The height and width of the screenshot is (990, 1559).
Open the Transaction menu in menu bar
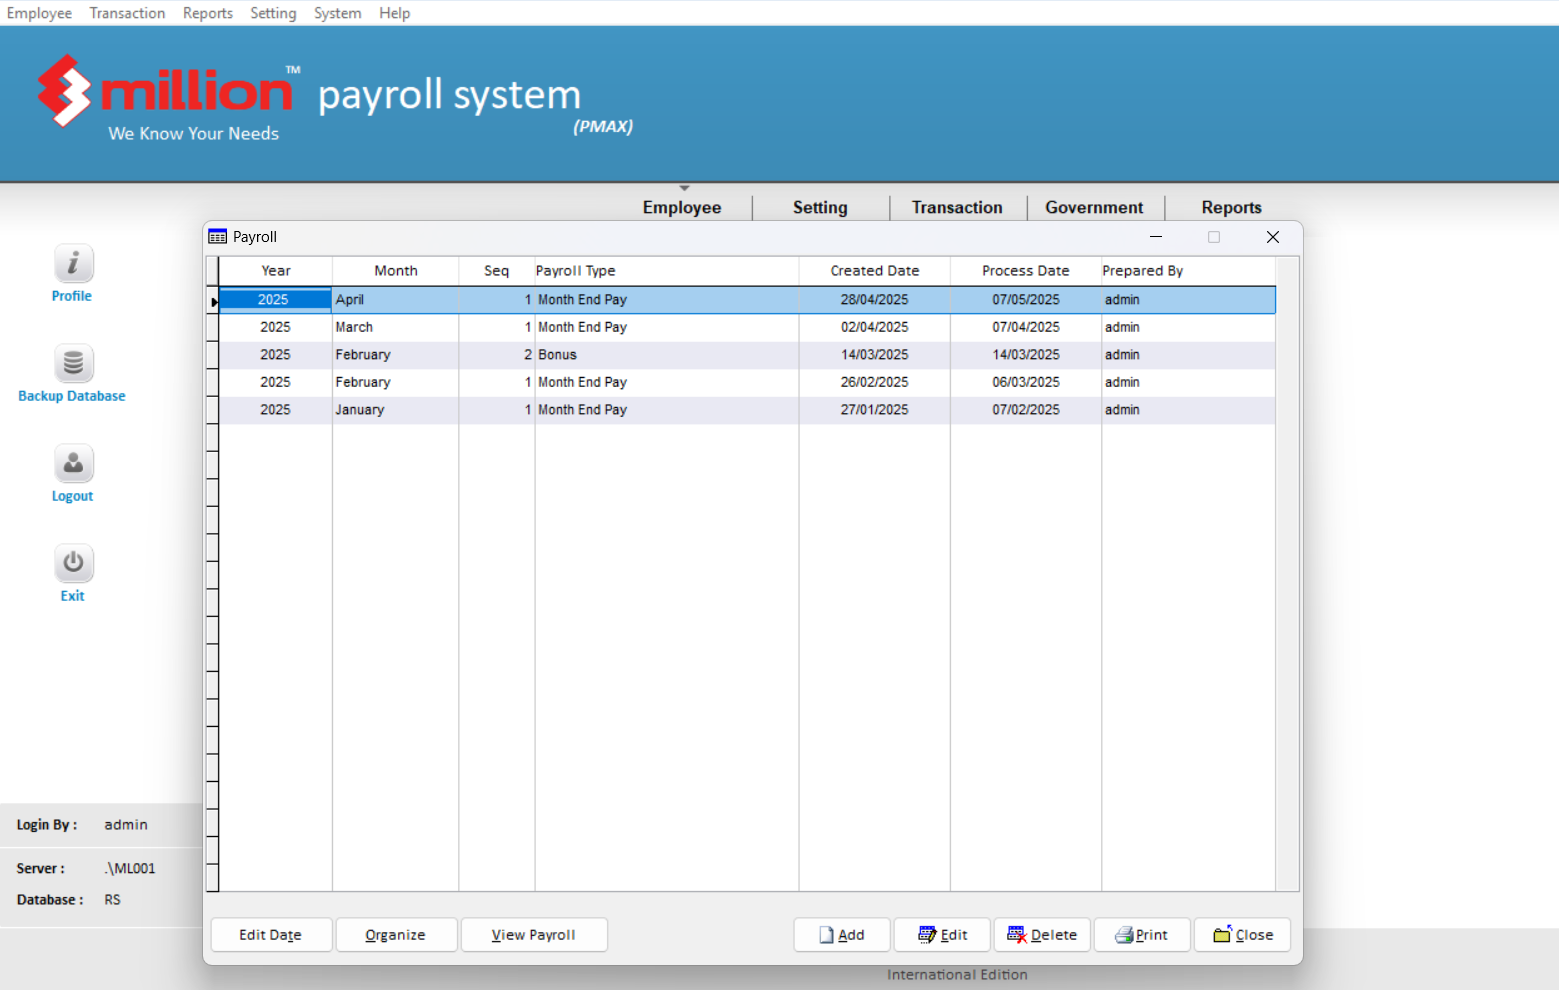tap(127, 13)
